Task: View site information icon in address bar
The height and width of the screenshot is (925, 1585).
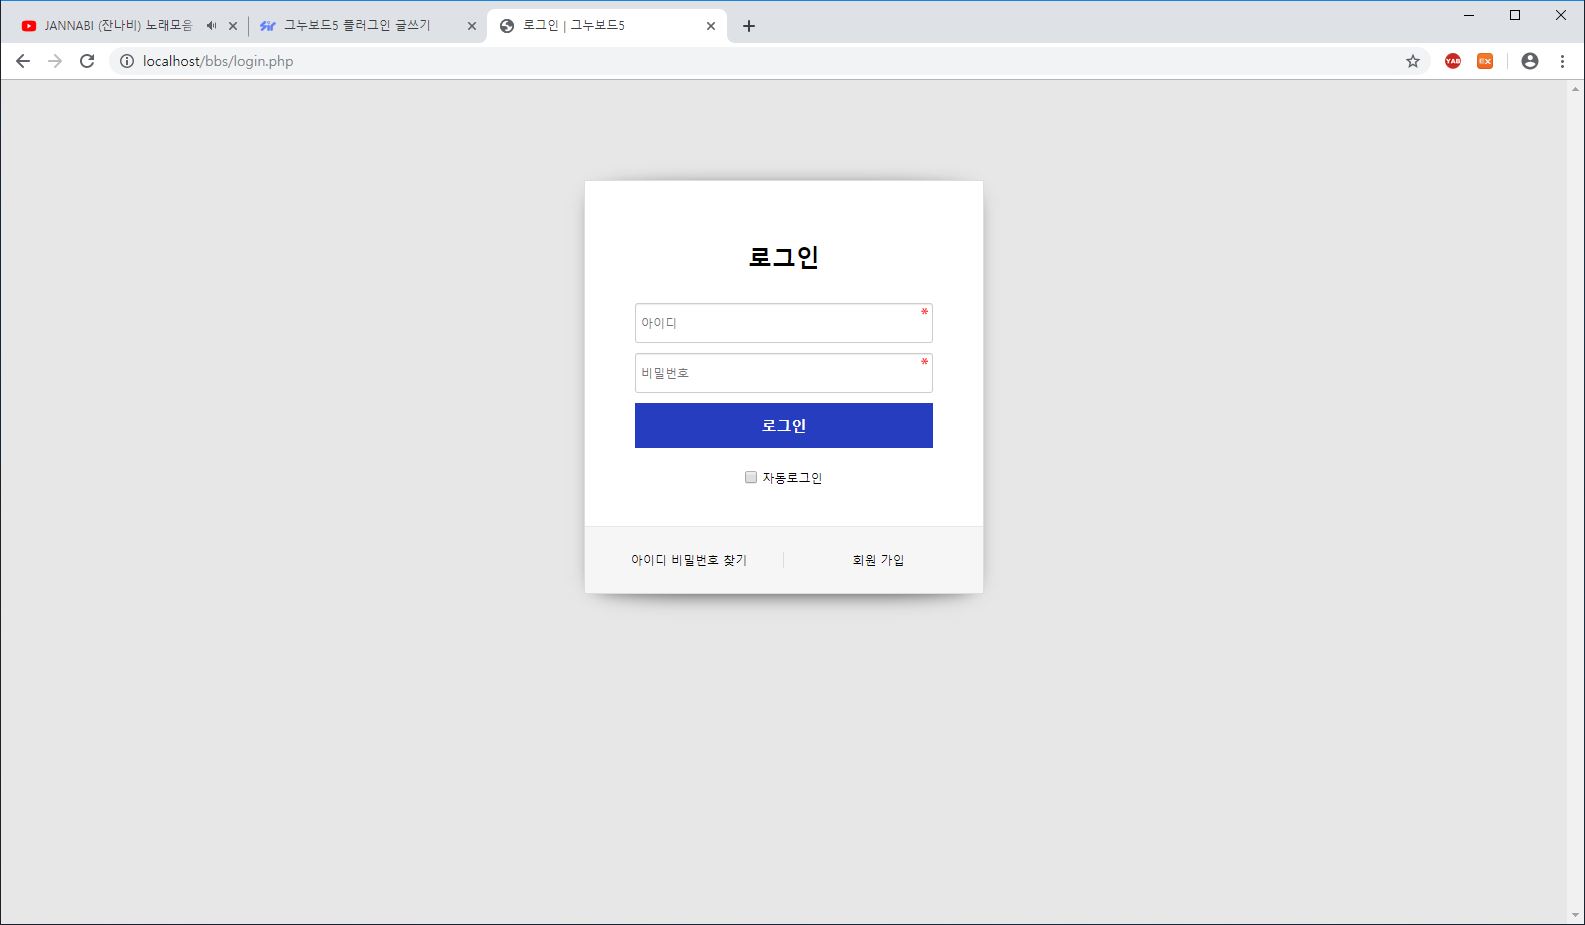Action: tap(127, 61)
